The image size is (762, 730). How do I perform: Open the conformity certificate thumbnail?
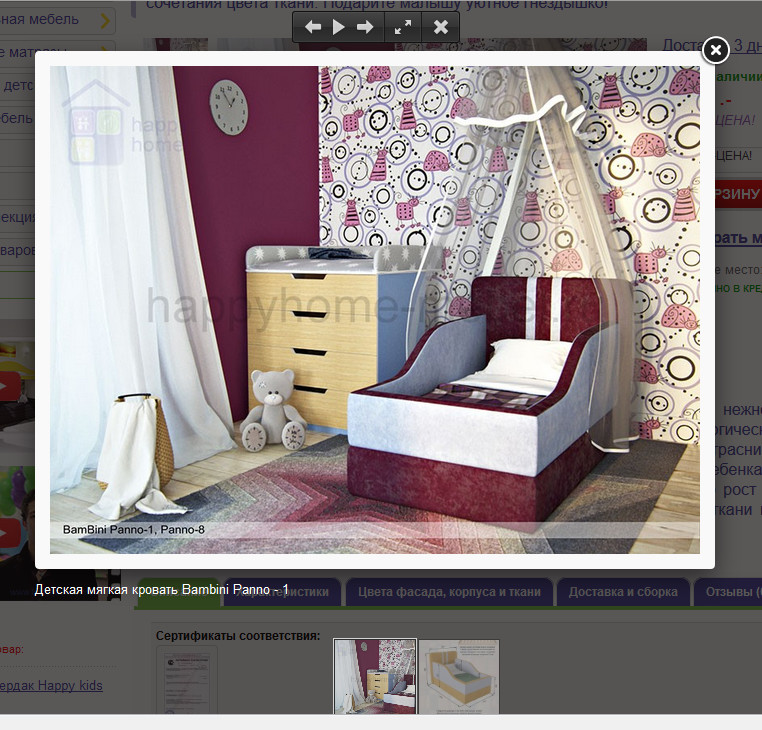point(186,679)
